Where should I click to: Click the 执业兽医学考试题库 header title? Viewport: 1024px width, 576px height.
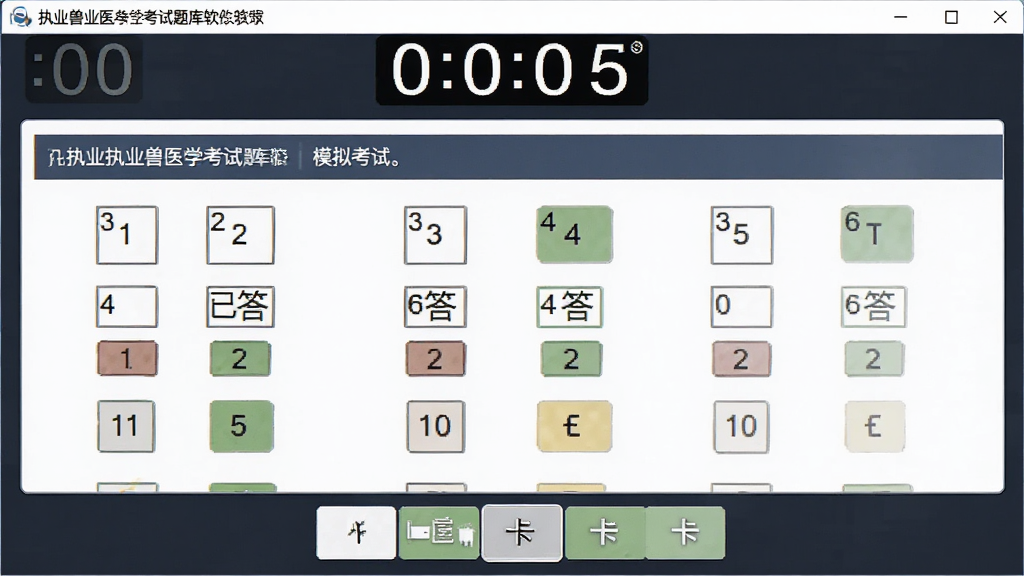point(168,157)
